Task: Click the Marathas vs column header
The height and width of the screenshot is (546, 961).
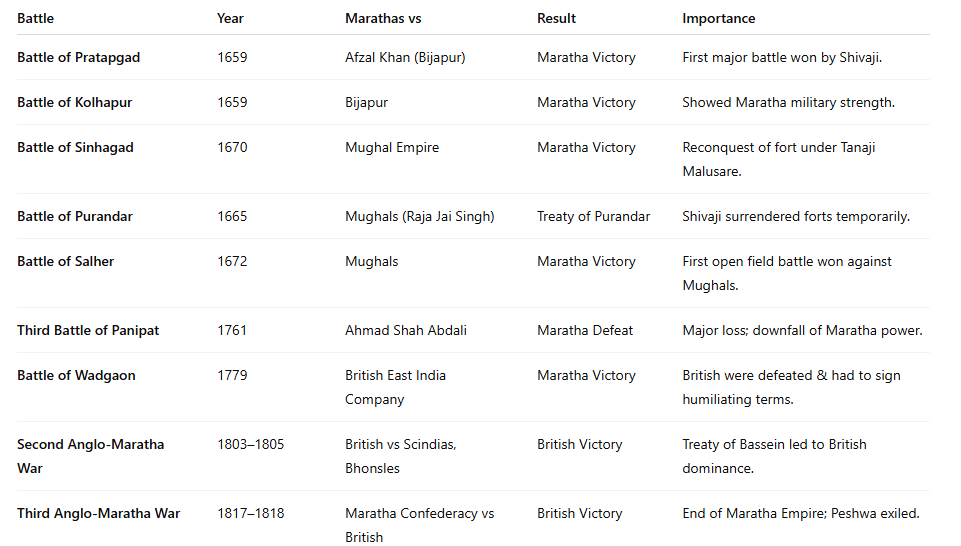Action: [383, 18]
